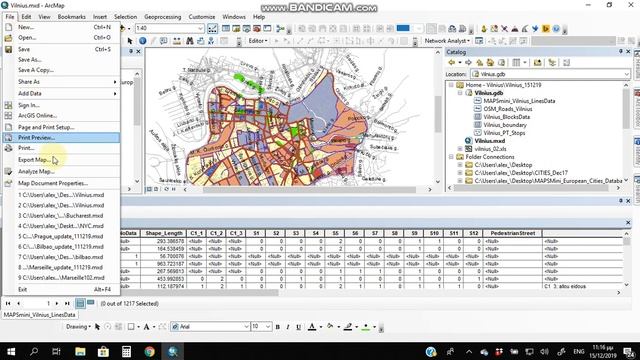640x360 pixels.
Task: Open the Search window toolbar icon
Action: [x=246, y=28]
